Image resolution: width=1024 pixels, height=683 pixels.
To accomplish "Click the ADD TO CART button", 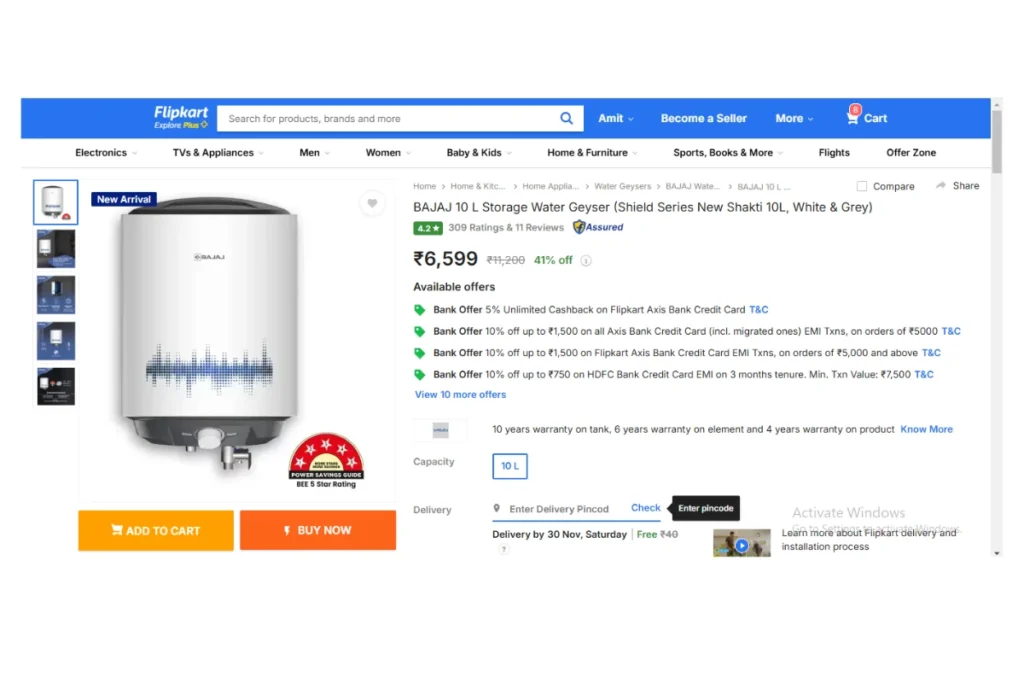I will 156,530.
